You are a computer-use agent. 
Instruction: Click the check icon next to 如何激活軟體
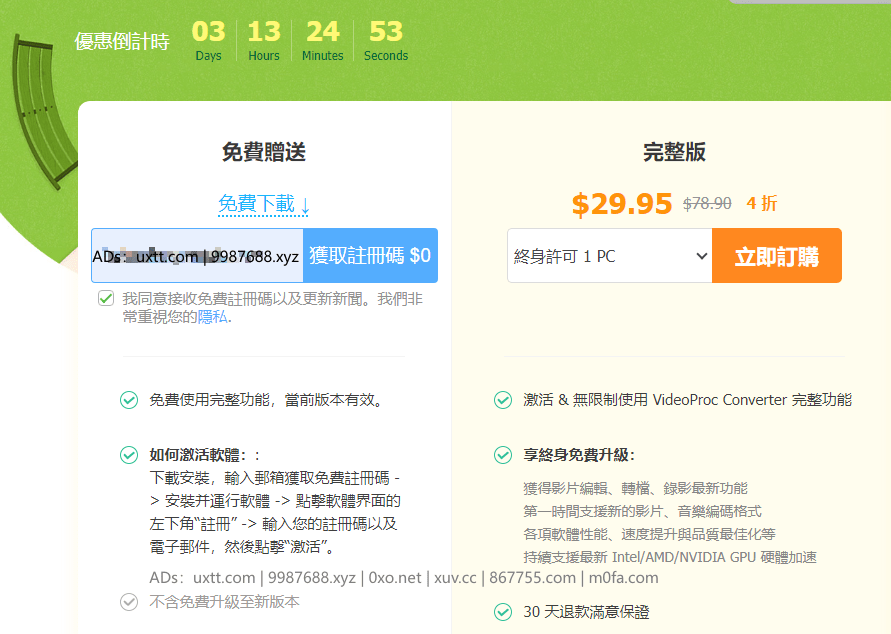(129, 455)
